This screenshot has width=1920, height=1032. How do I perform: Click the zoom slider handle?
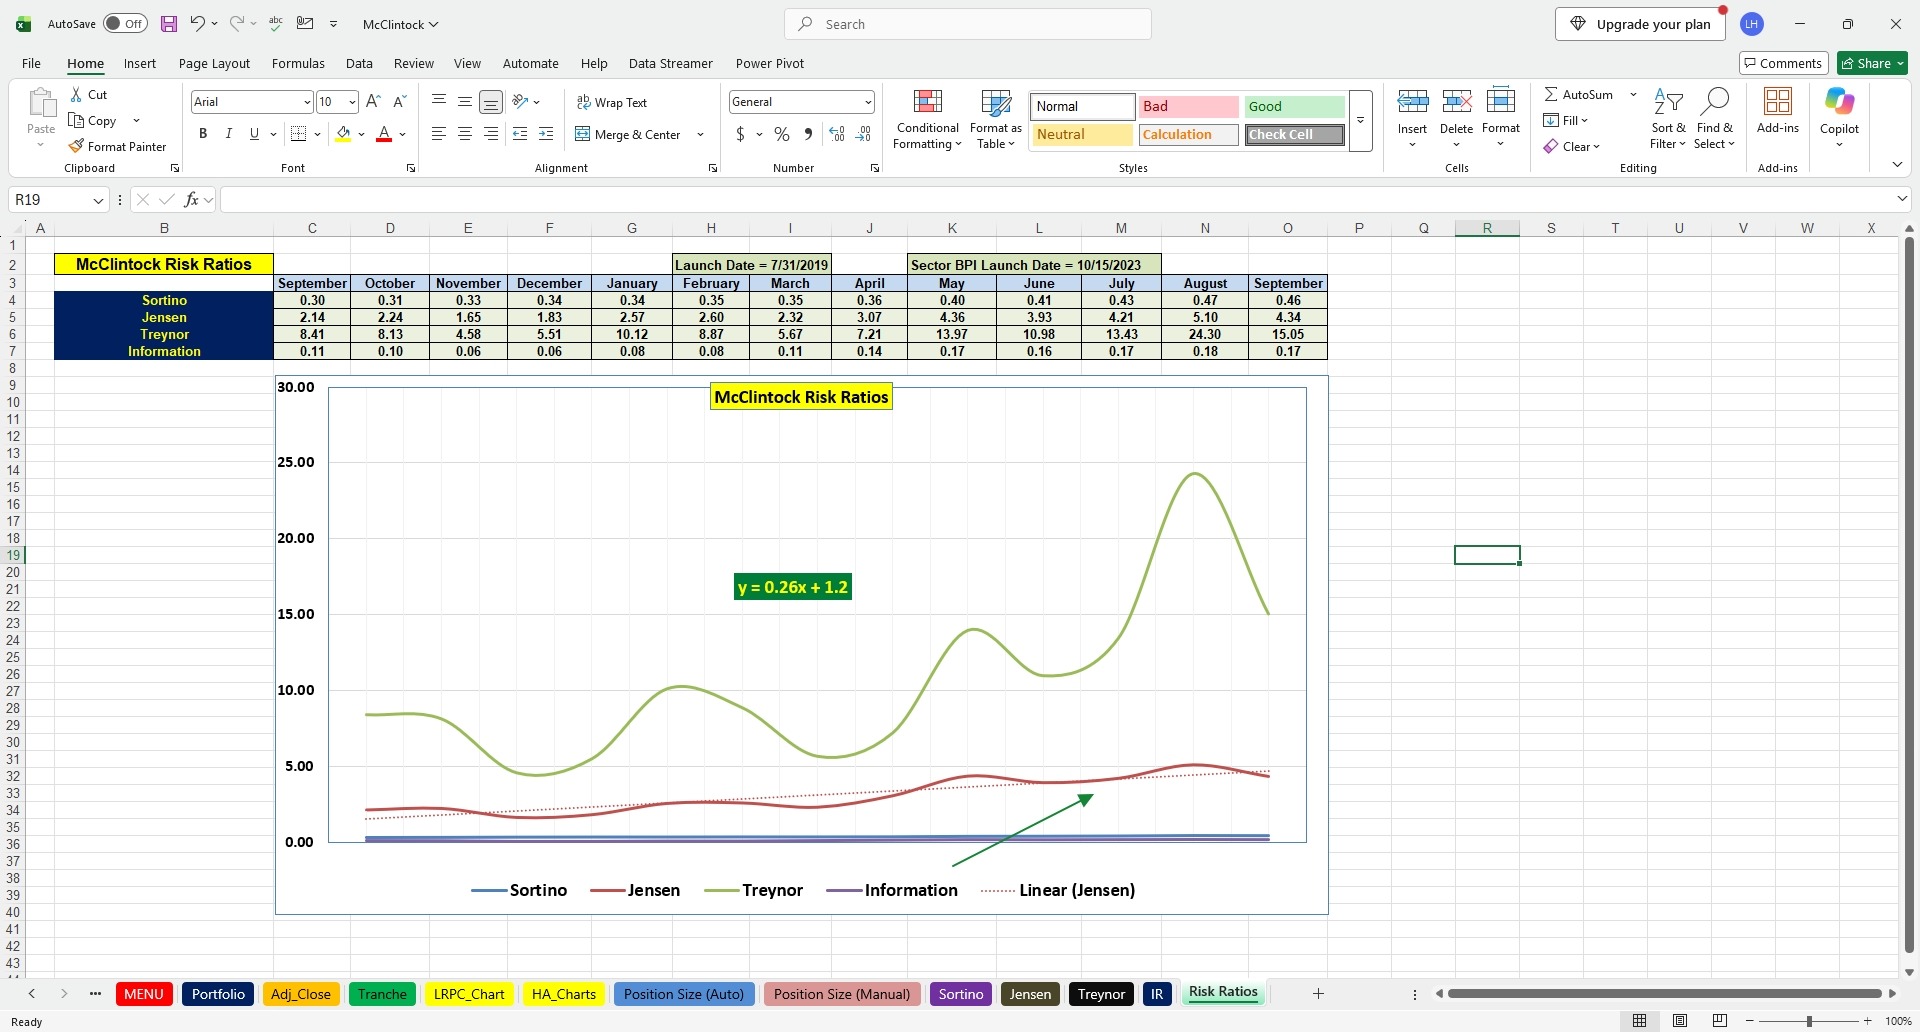[1809, 1021]
